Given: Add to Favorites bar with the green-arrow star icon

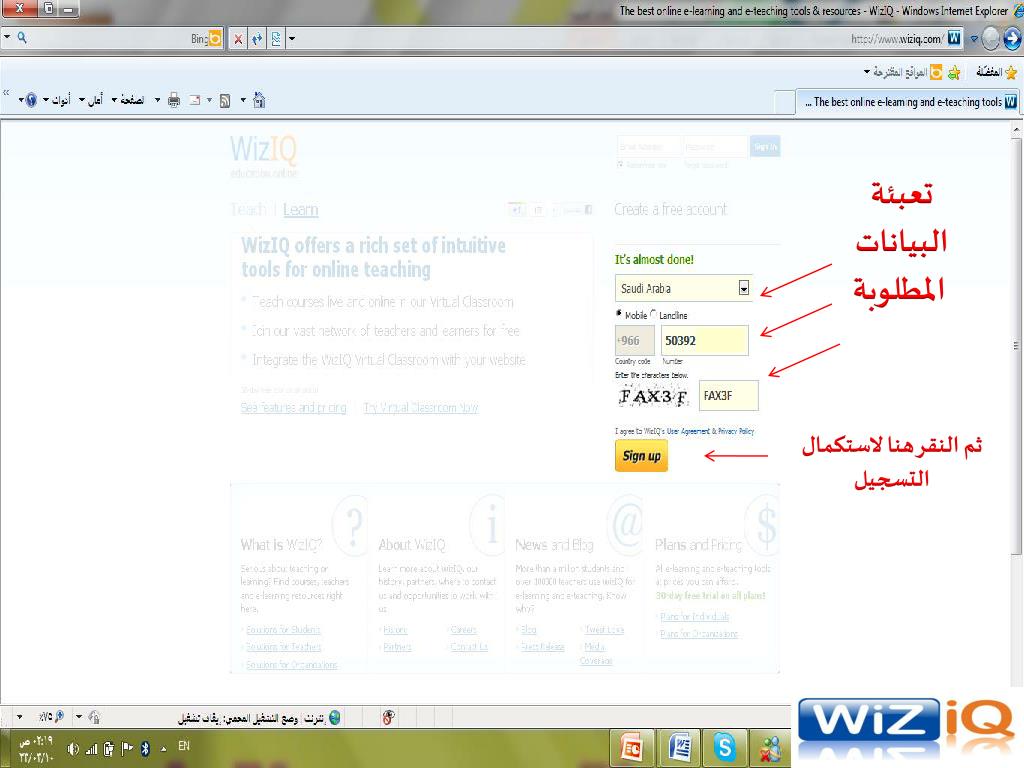Looking at the screenshot, I should point(954,72).
